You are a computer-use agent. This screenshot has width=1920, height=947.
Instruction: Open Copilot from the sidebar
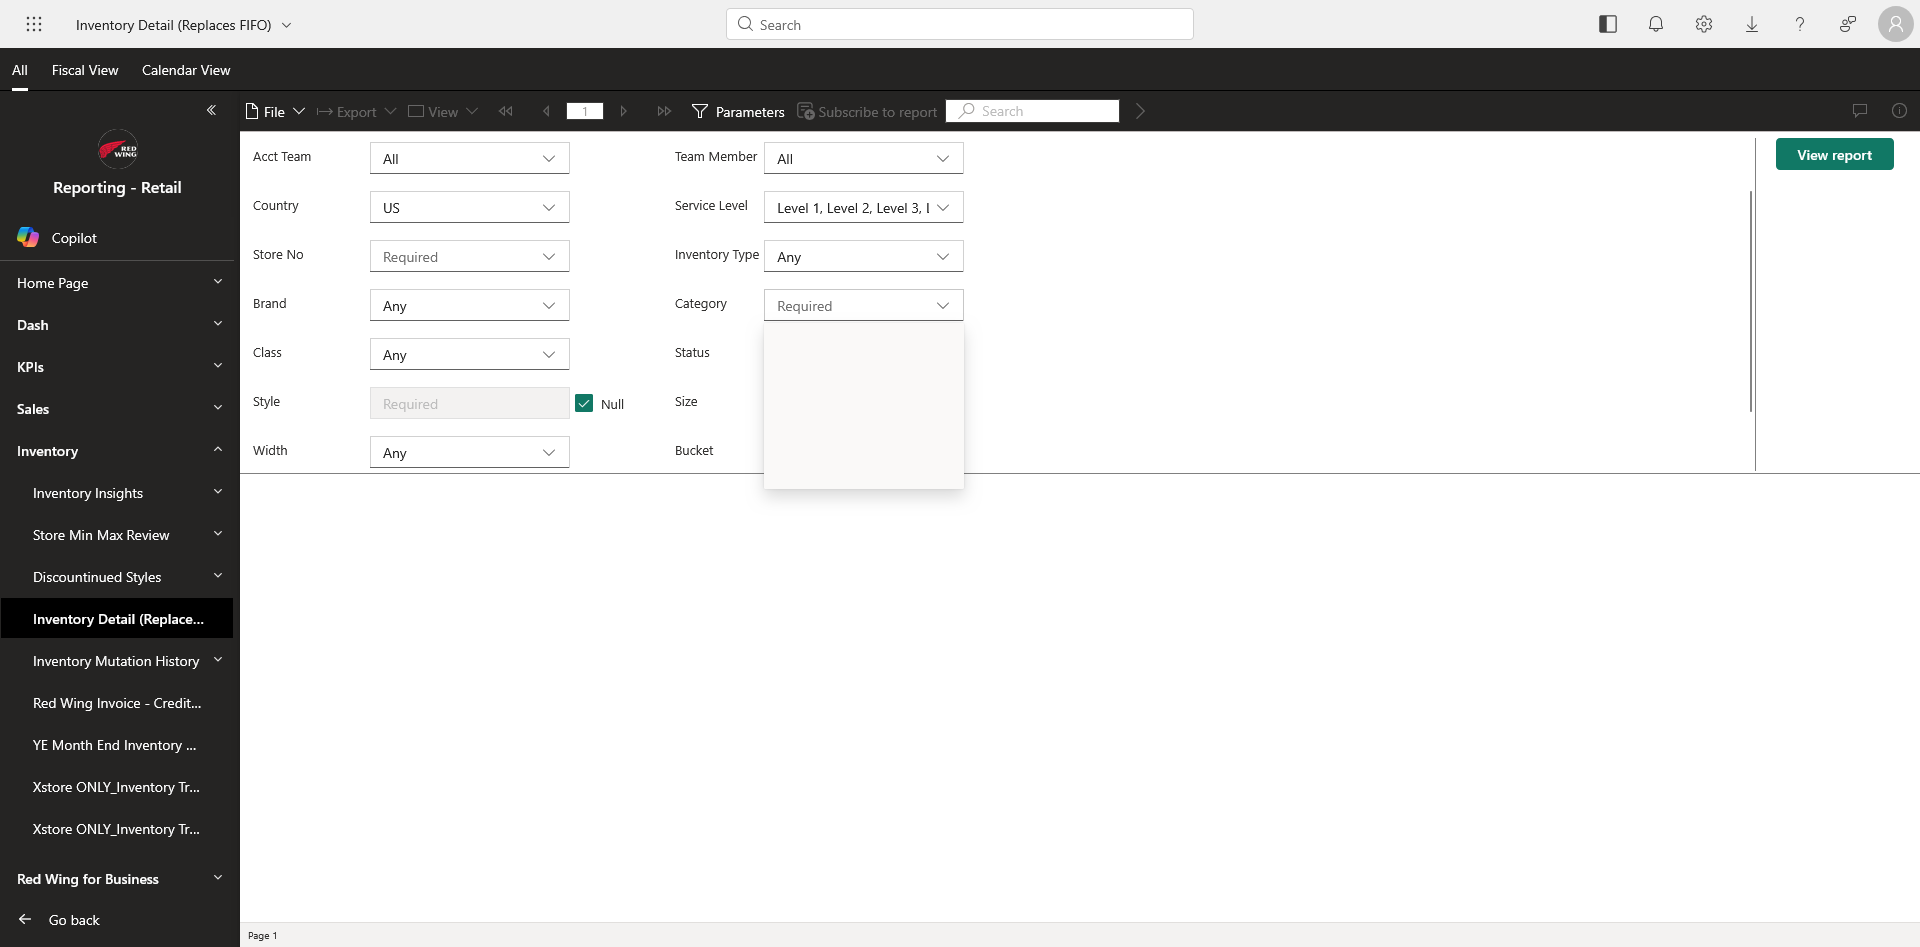point(74,238)
